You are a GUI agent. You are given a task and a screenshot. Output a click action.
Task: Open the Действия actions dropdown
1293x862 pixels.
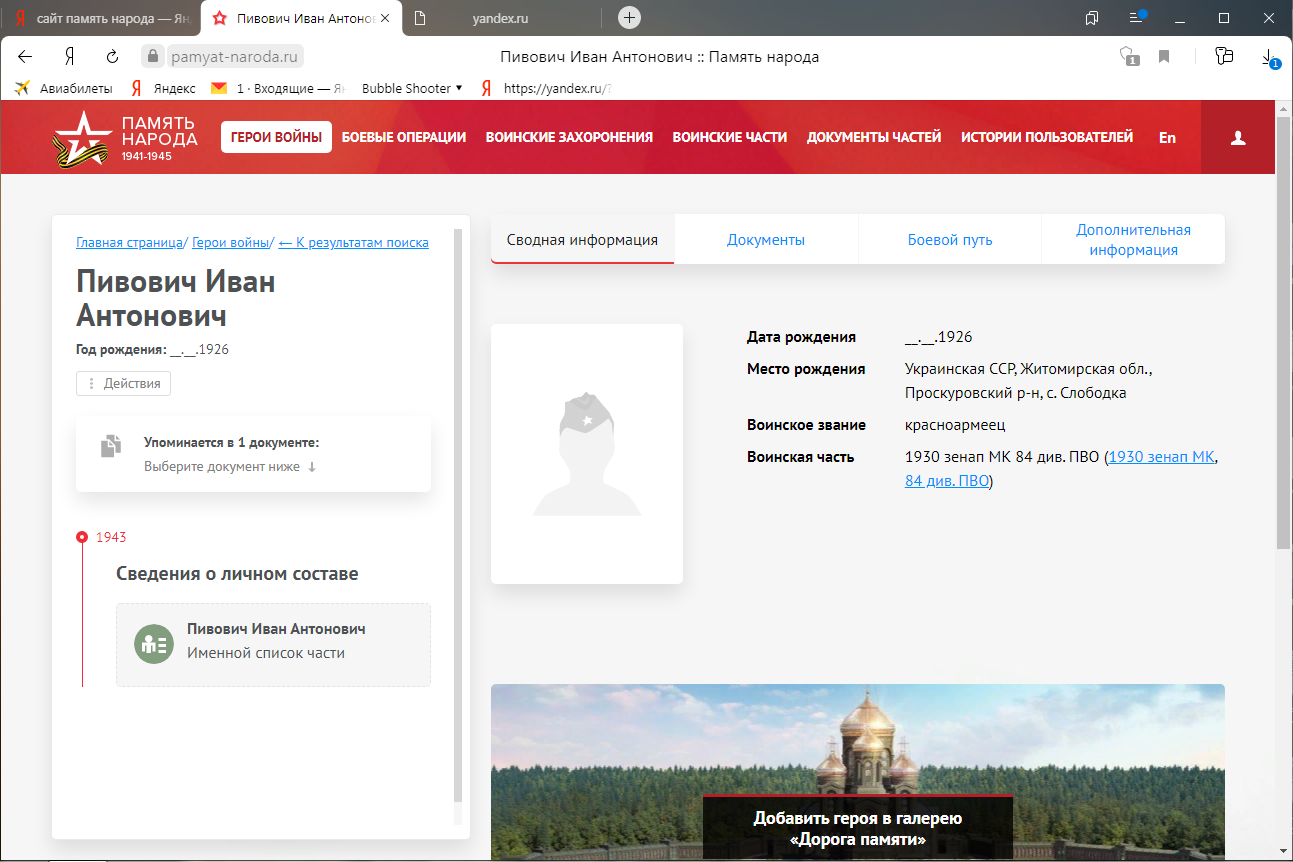click(x=124, y=384)
